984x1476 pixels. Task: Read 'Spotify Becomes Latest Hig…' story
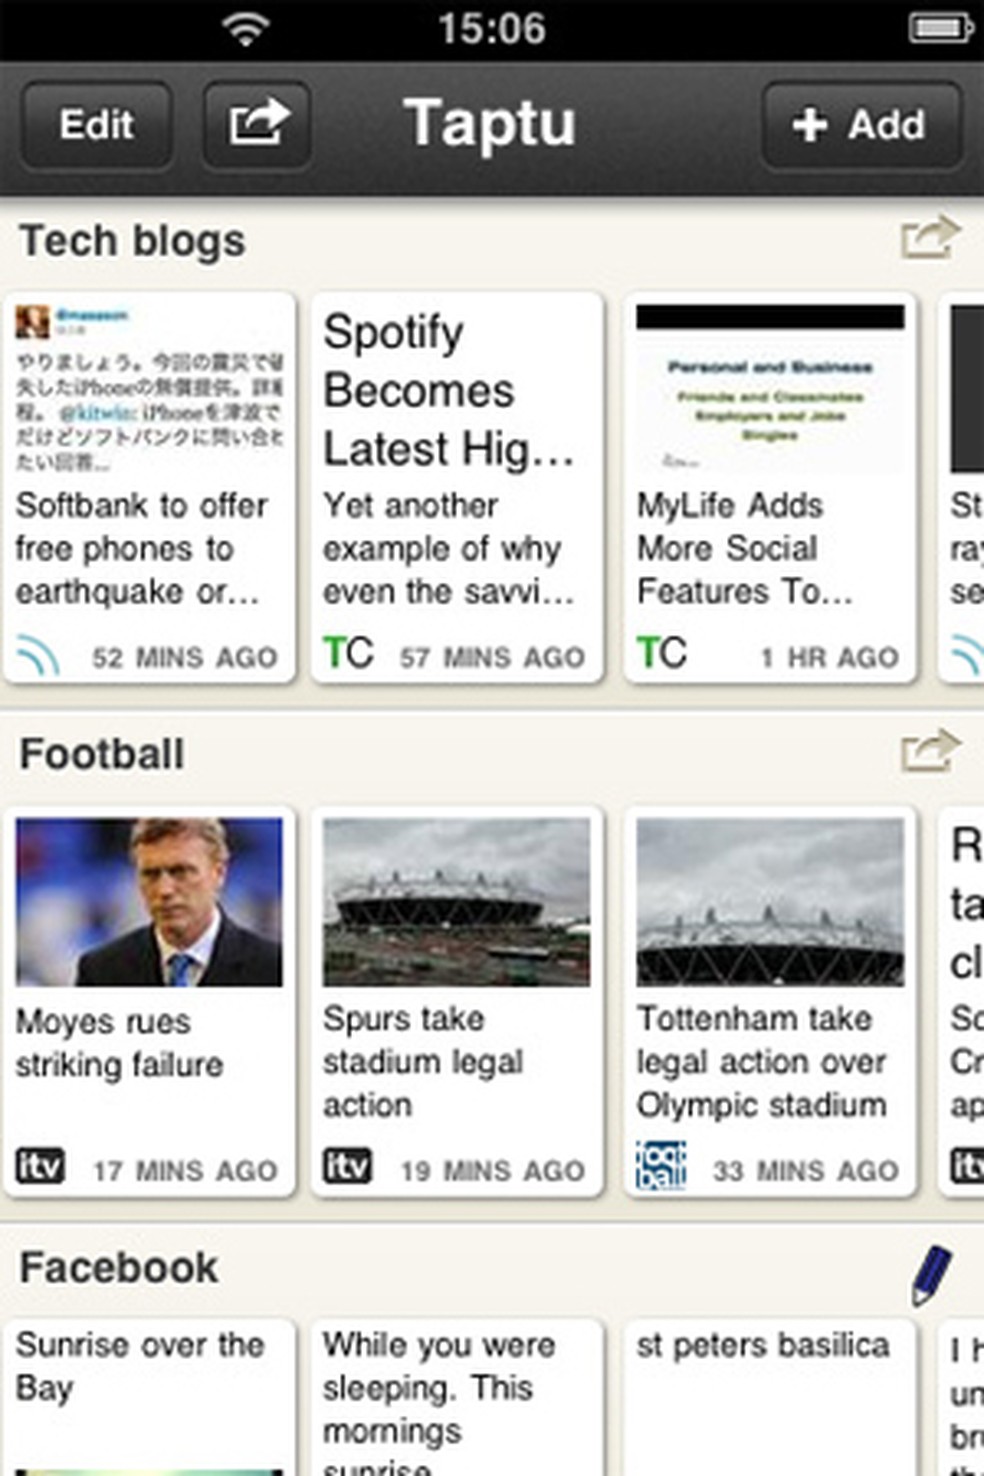coord(448,390)
